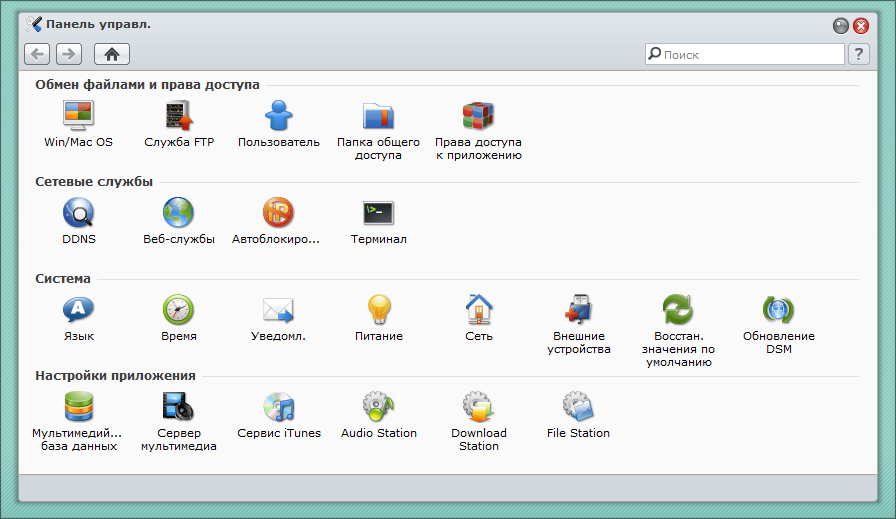Open the Download Station icon

click(x=478, y=406)
